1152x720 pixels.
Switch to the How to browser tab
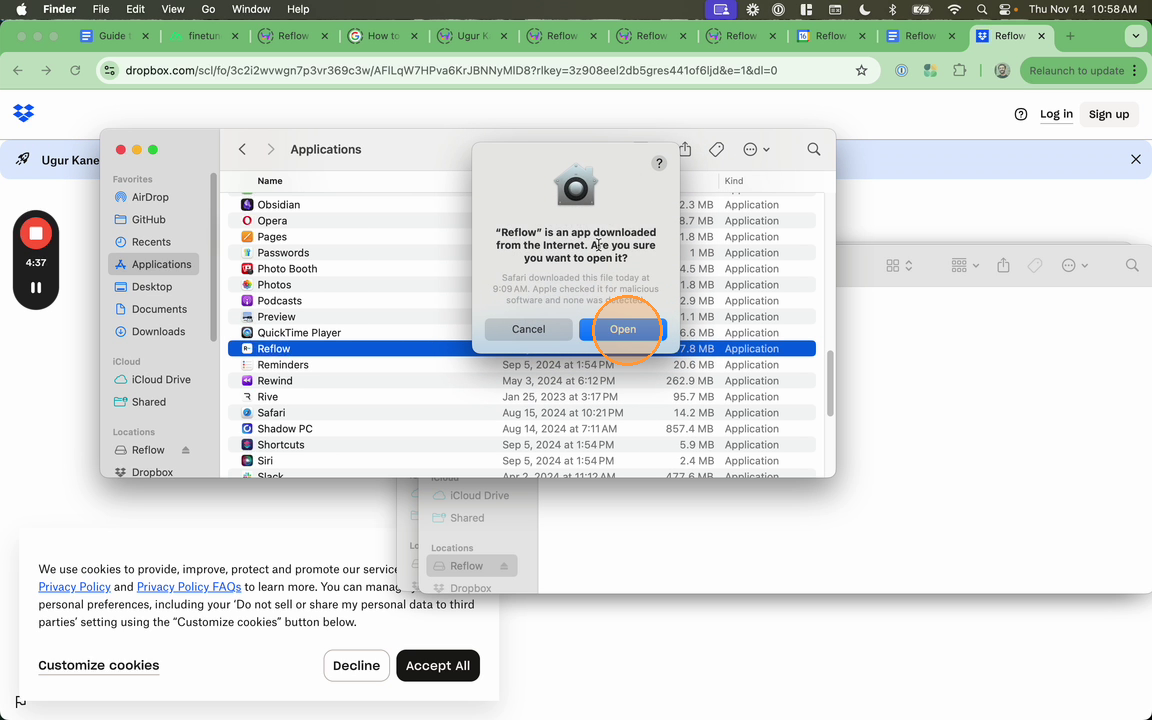click(382, 35)
